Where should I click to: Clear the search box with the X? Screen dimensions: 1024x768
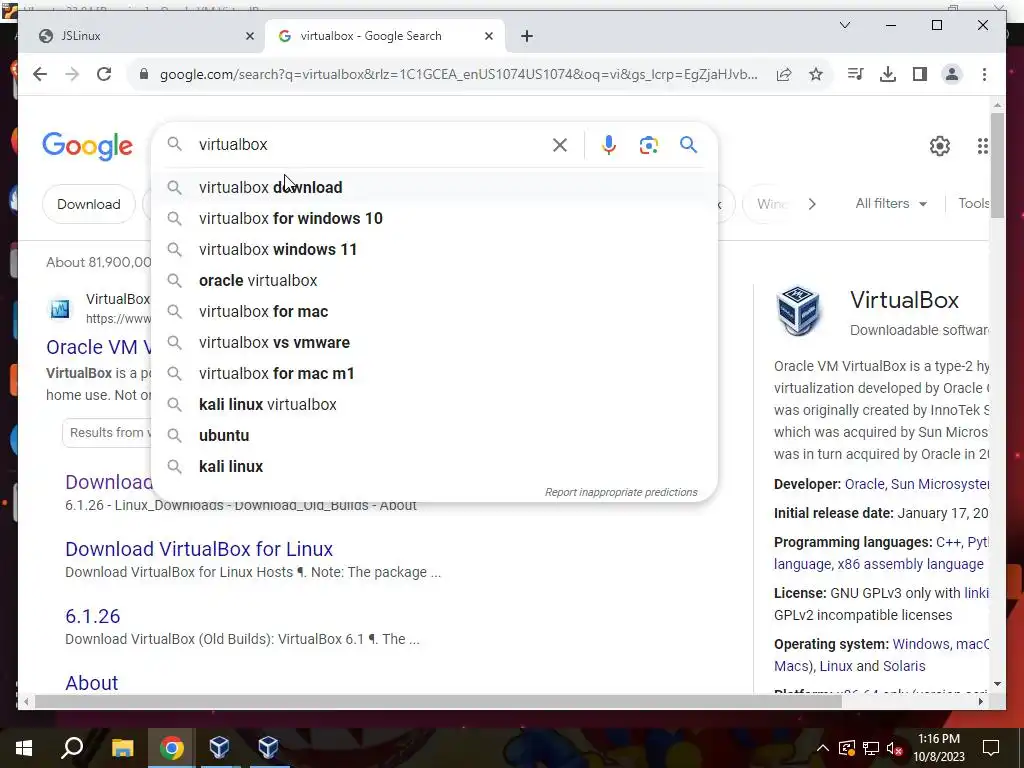click(560, 145)
